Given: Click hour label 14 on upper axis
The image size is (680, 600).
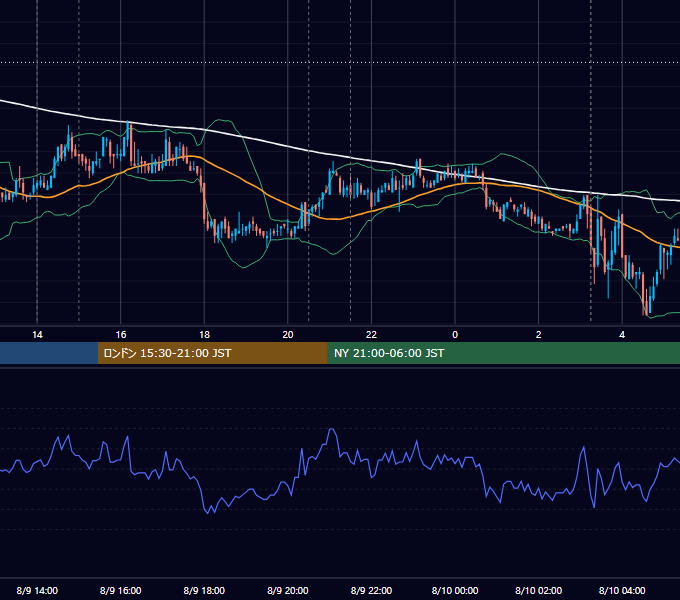Looking at the screenshot, I should (x=37, y=335).
